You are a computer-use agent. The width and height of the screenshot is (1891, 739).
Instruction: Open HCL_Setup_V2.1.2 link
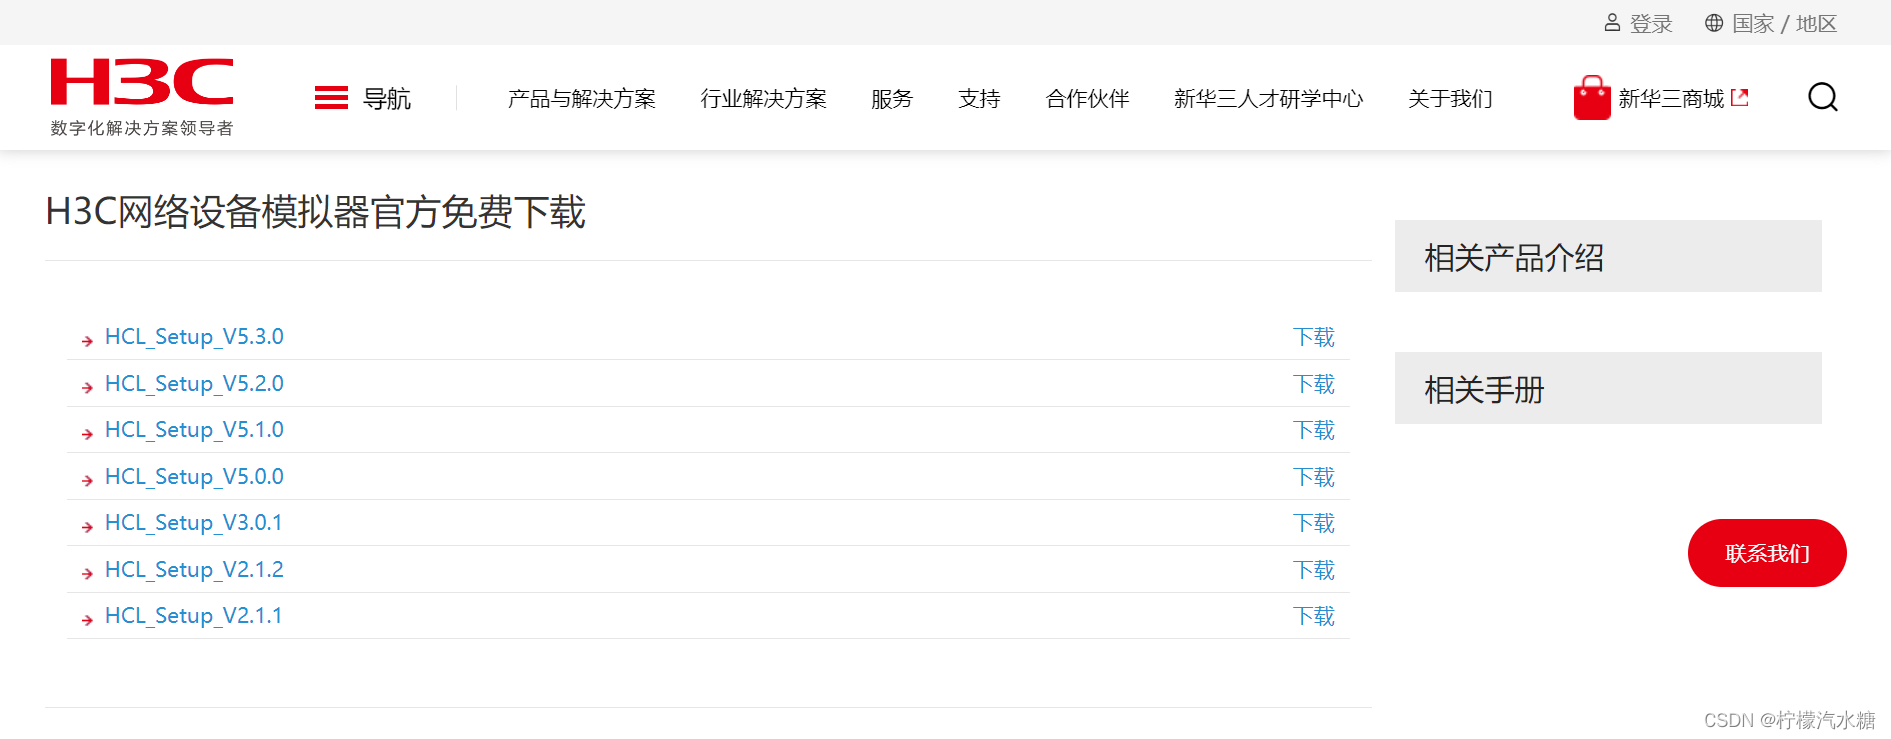(x=194, y=570)
